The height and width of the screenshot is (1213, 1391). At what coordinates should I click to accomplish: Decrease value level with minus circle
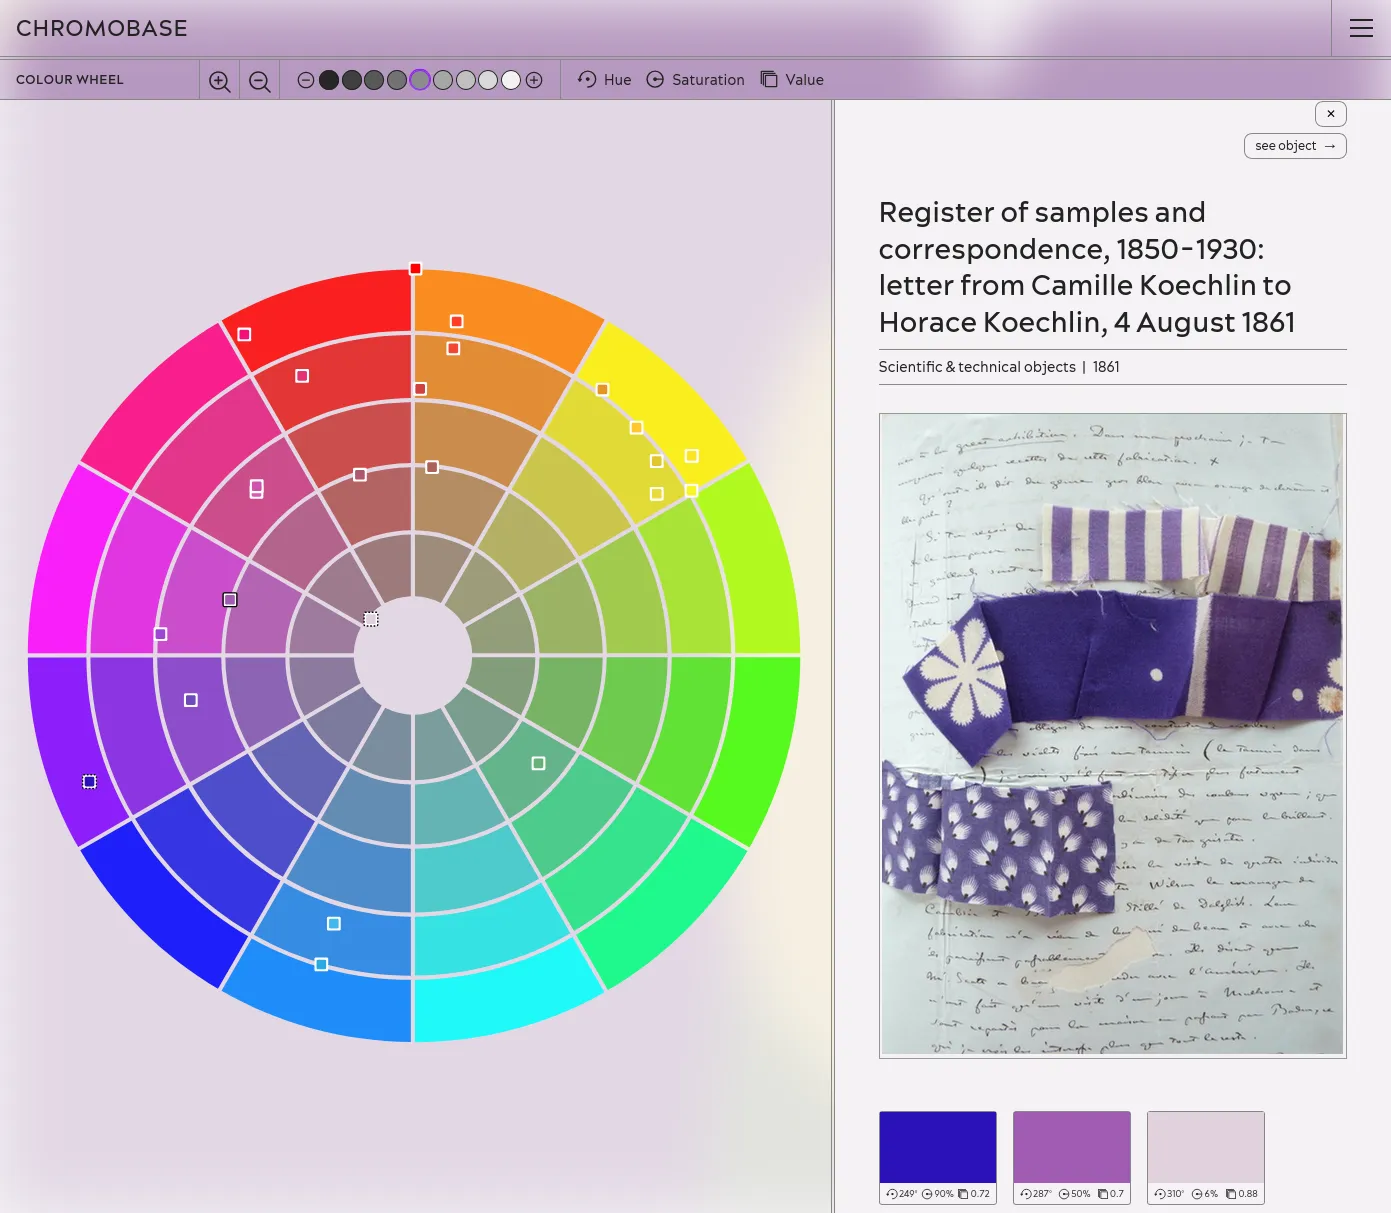(x=306, y=80)
